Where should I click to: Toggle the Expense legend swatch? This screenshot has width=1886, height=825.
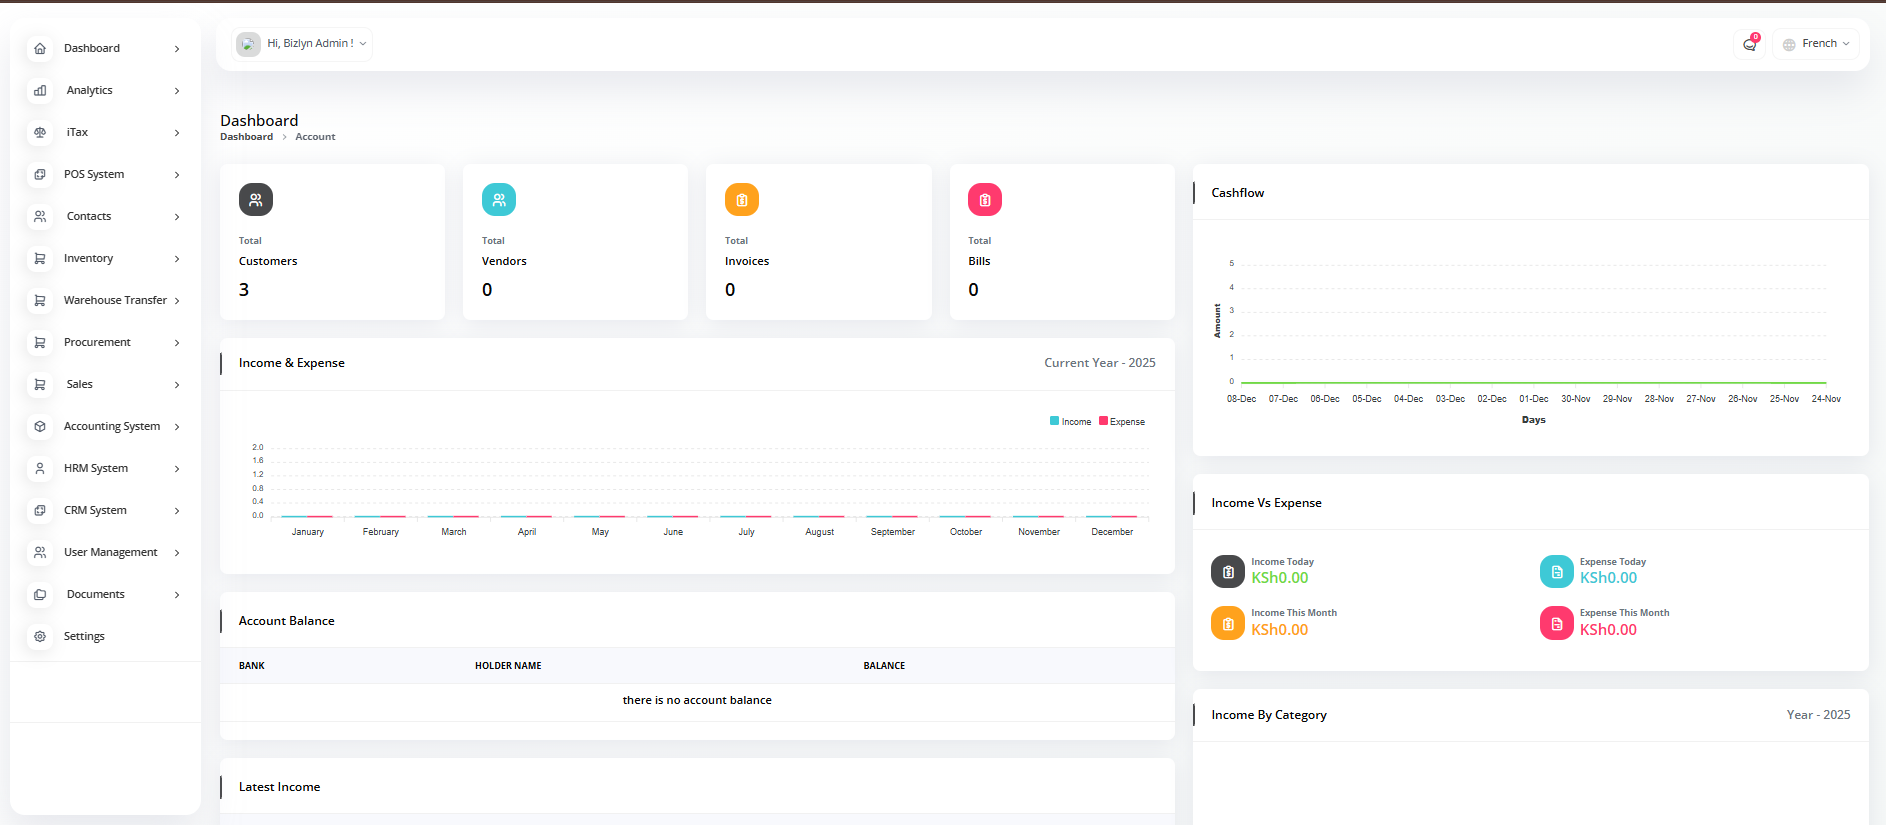[1103, 421]
